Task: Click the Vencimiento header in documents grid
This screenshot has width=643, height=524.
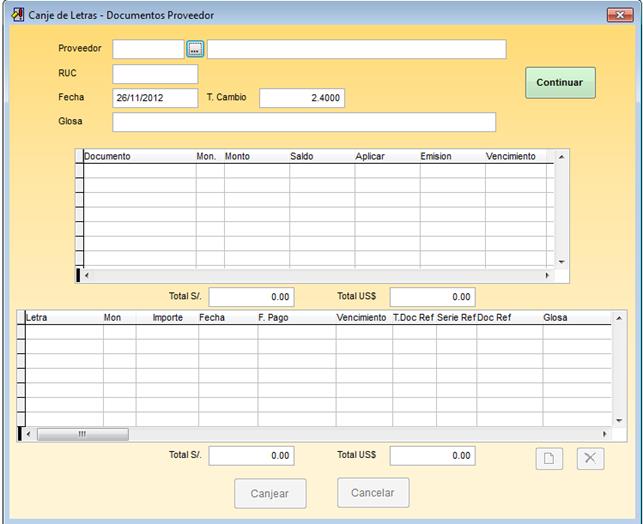Action: click(x=515, y=156)
